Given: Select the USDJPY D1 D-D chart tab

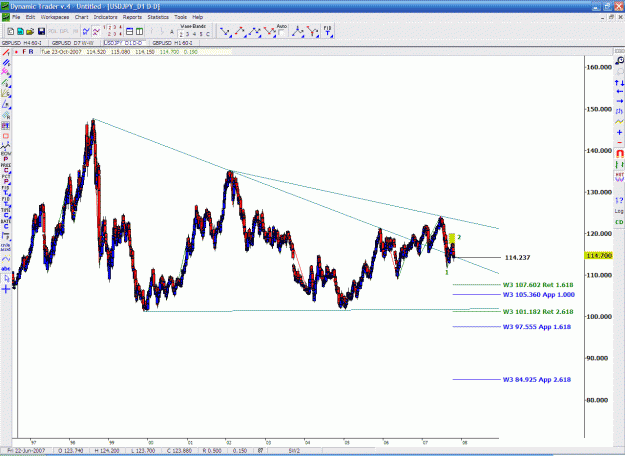Looking at the screenshot, I should click(x=123, y=43).
